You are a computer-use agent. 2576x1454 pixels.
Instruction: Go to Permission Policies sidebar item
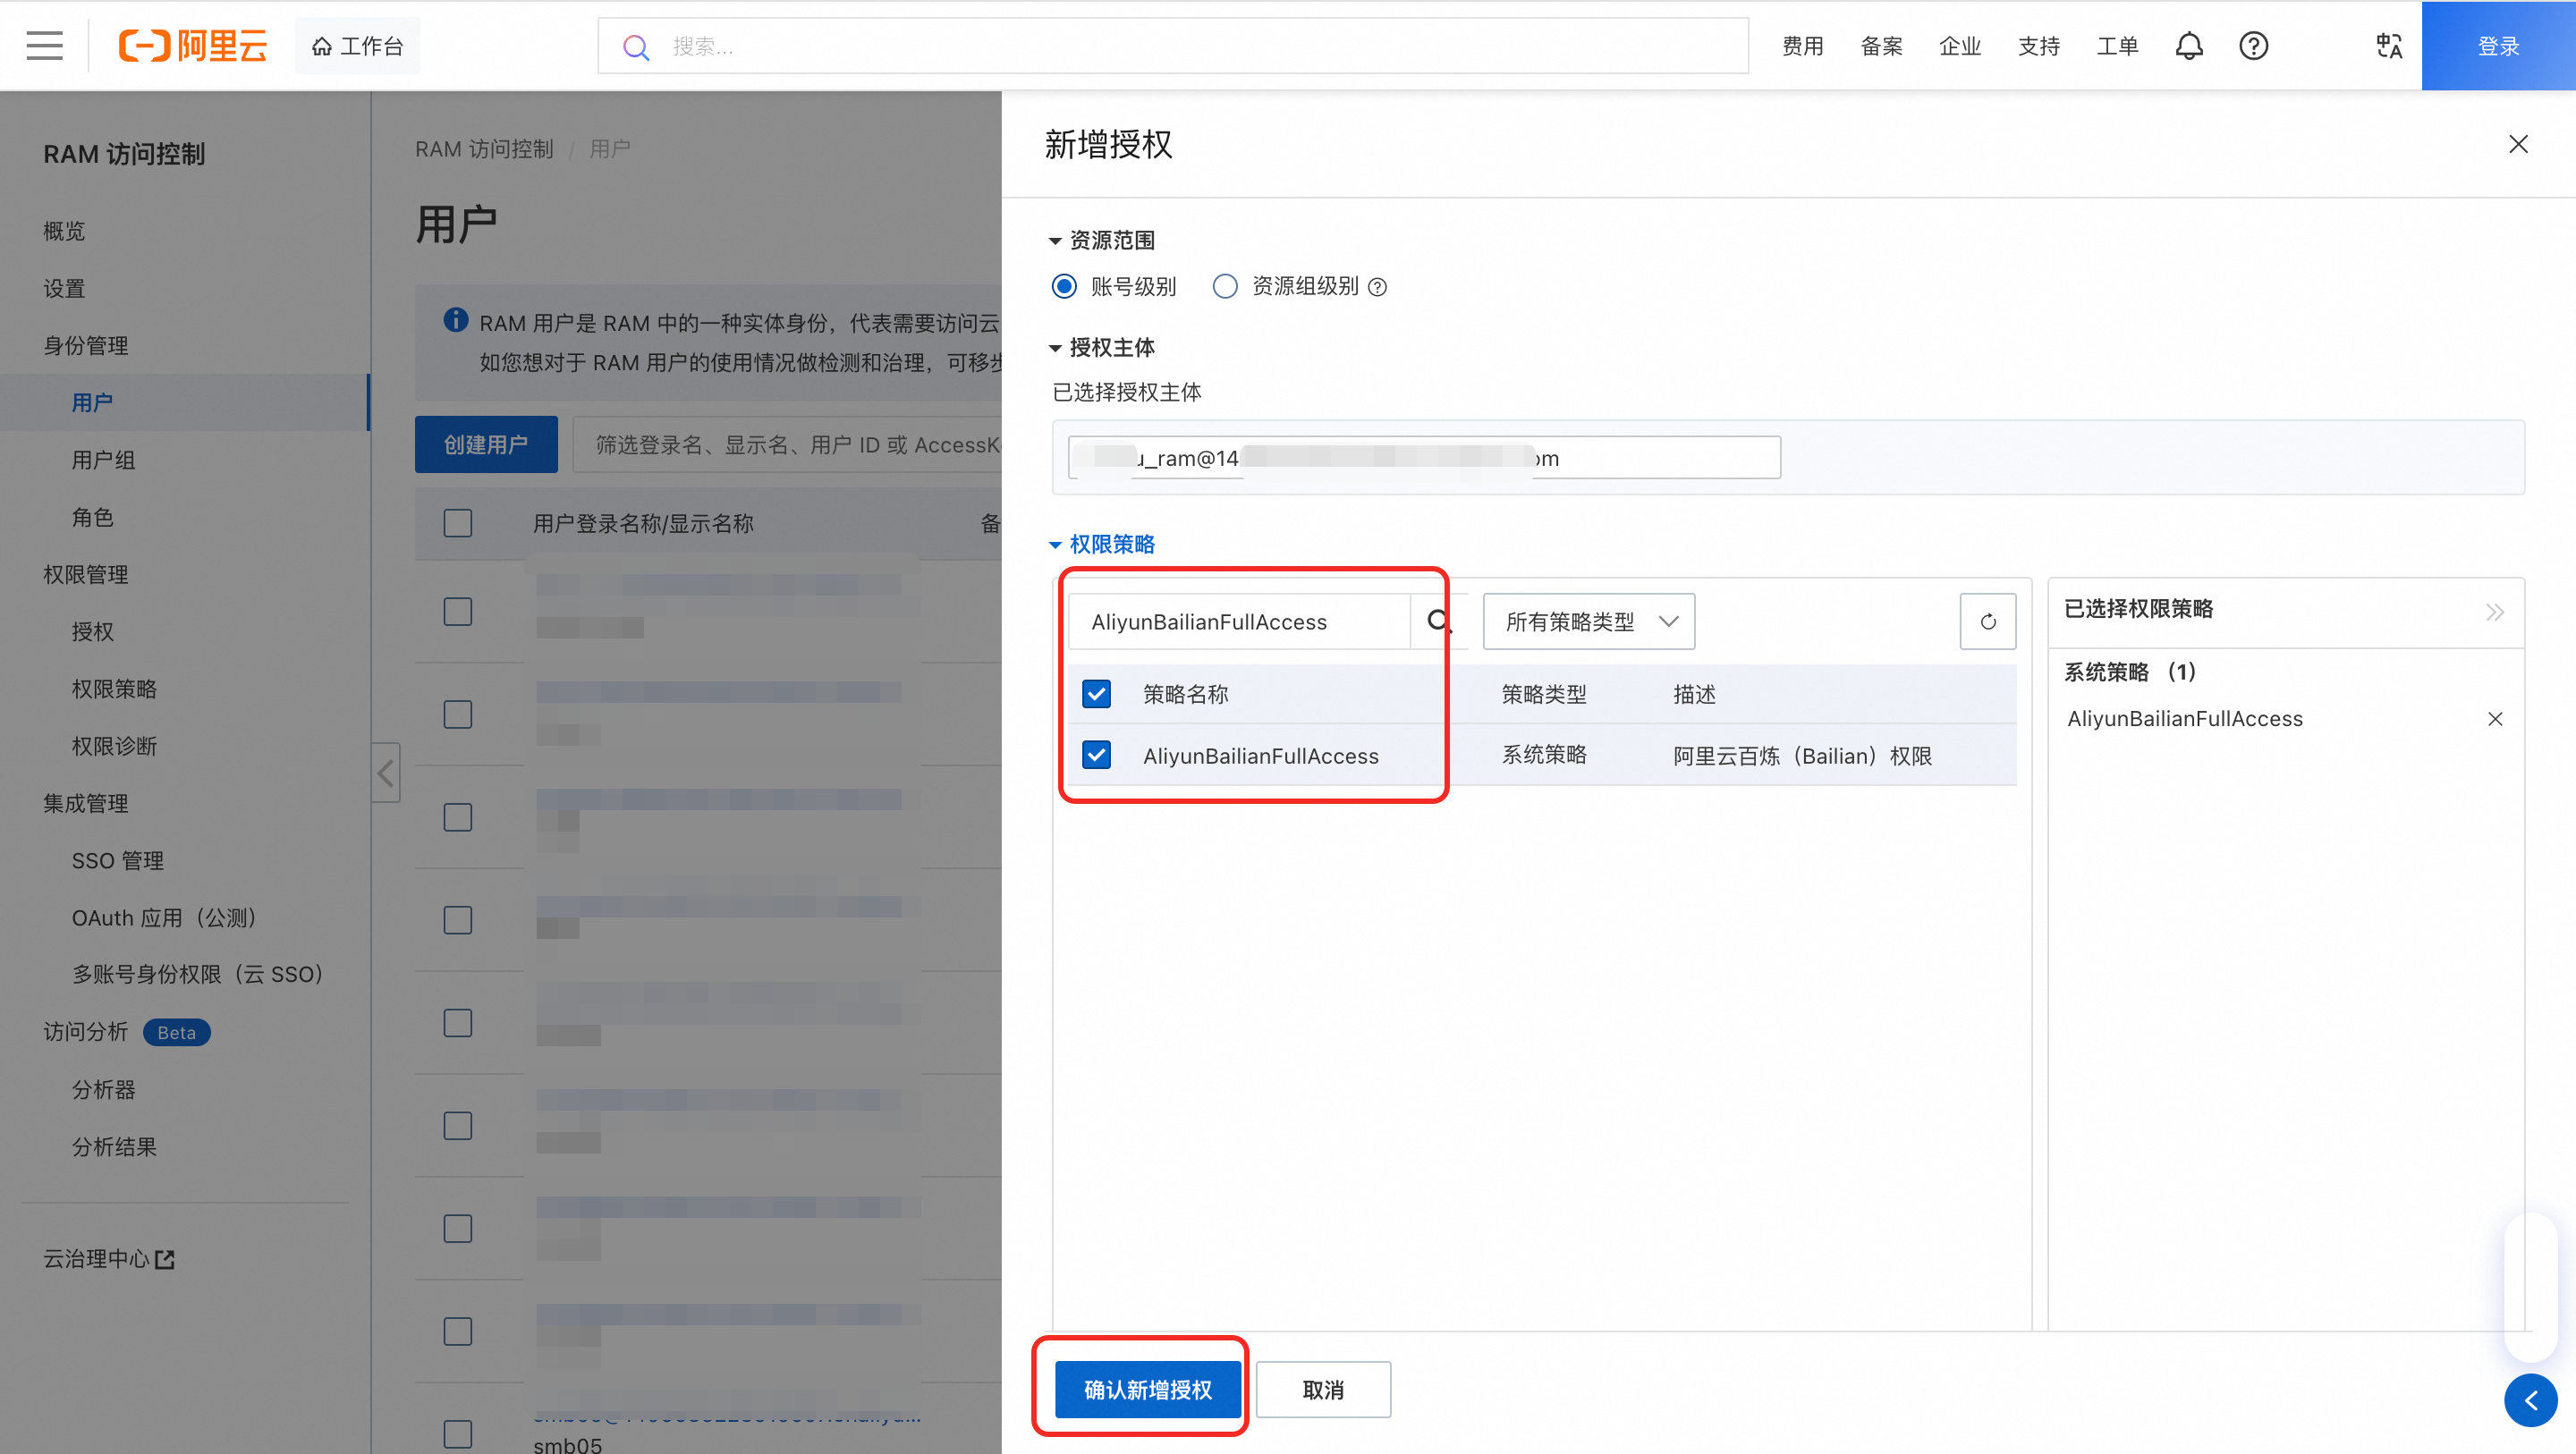point(114,689)
